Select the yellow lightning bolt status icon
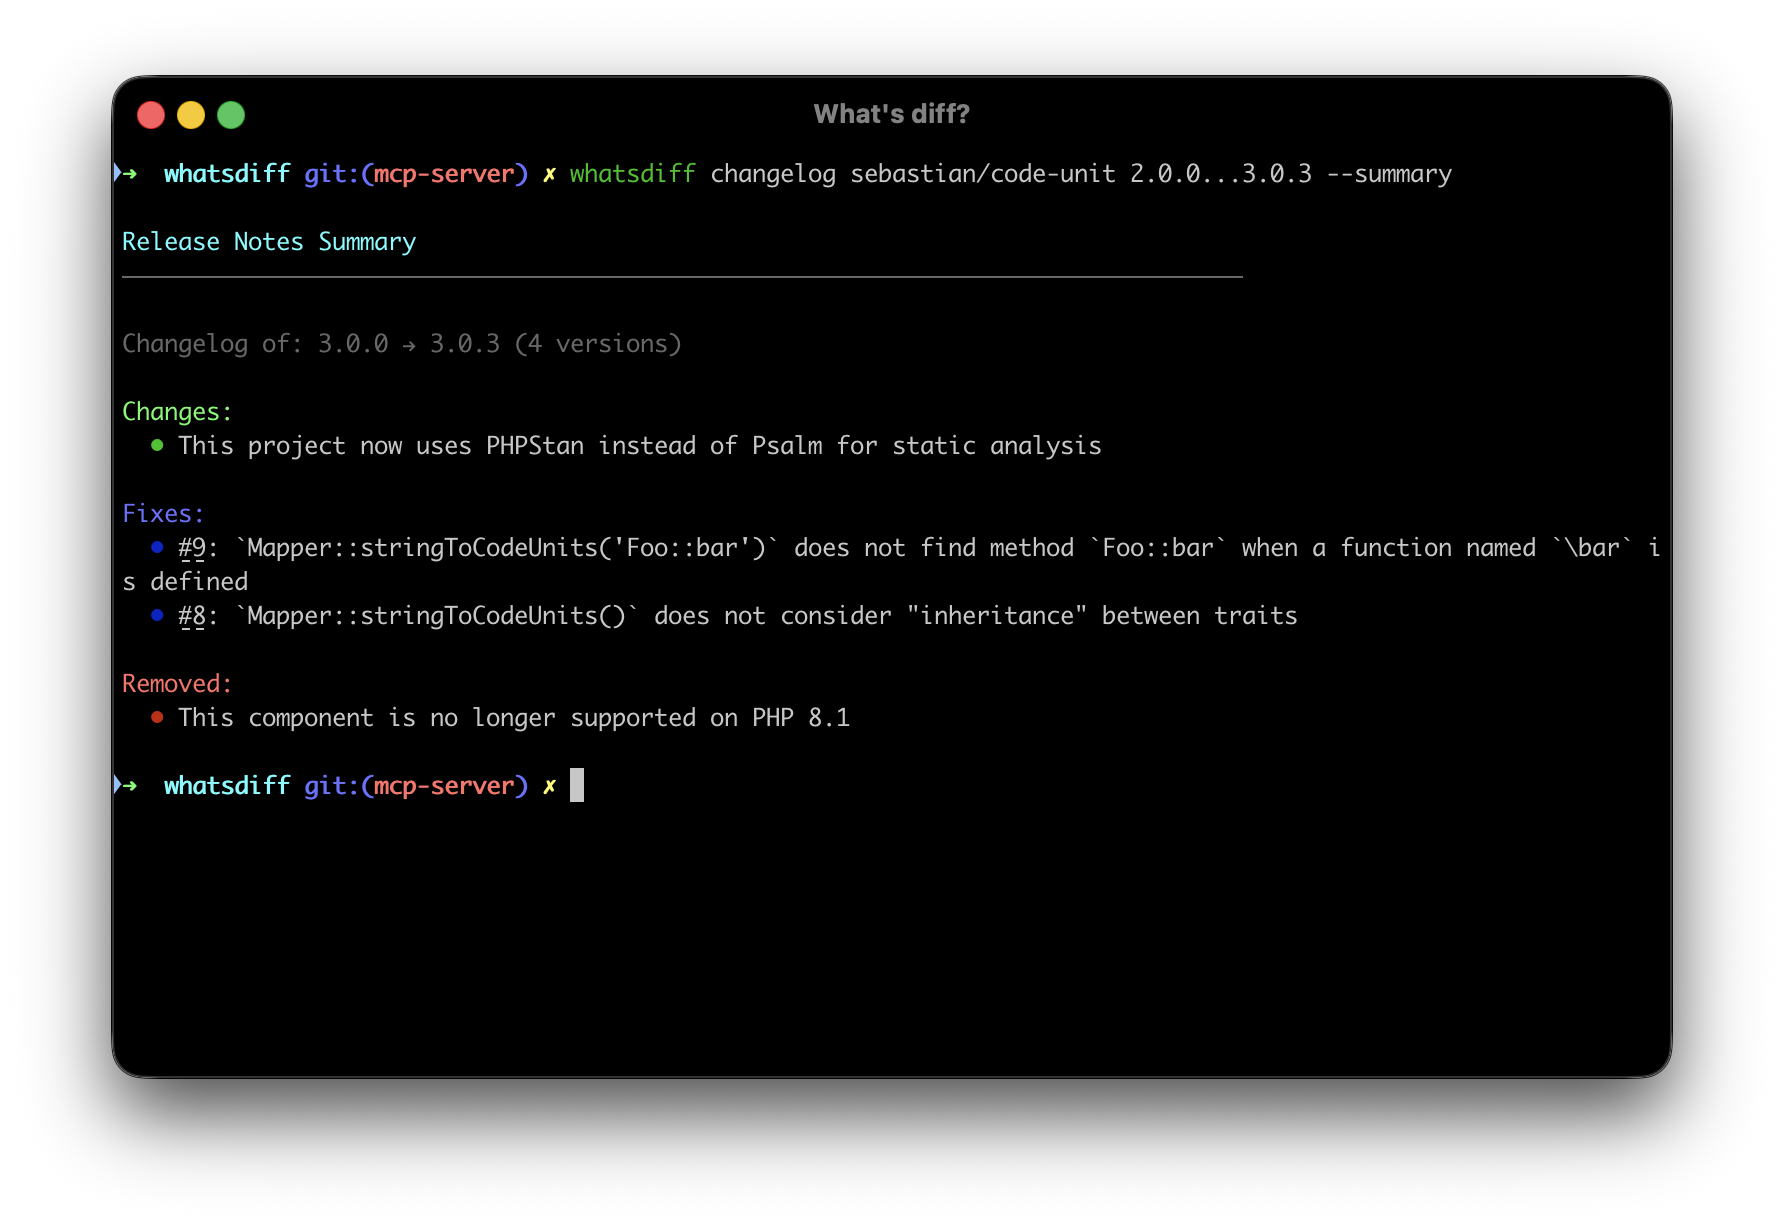Screen dimensions: 1784x1226 (x=549, y=173)
